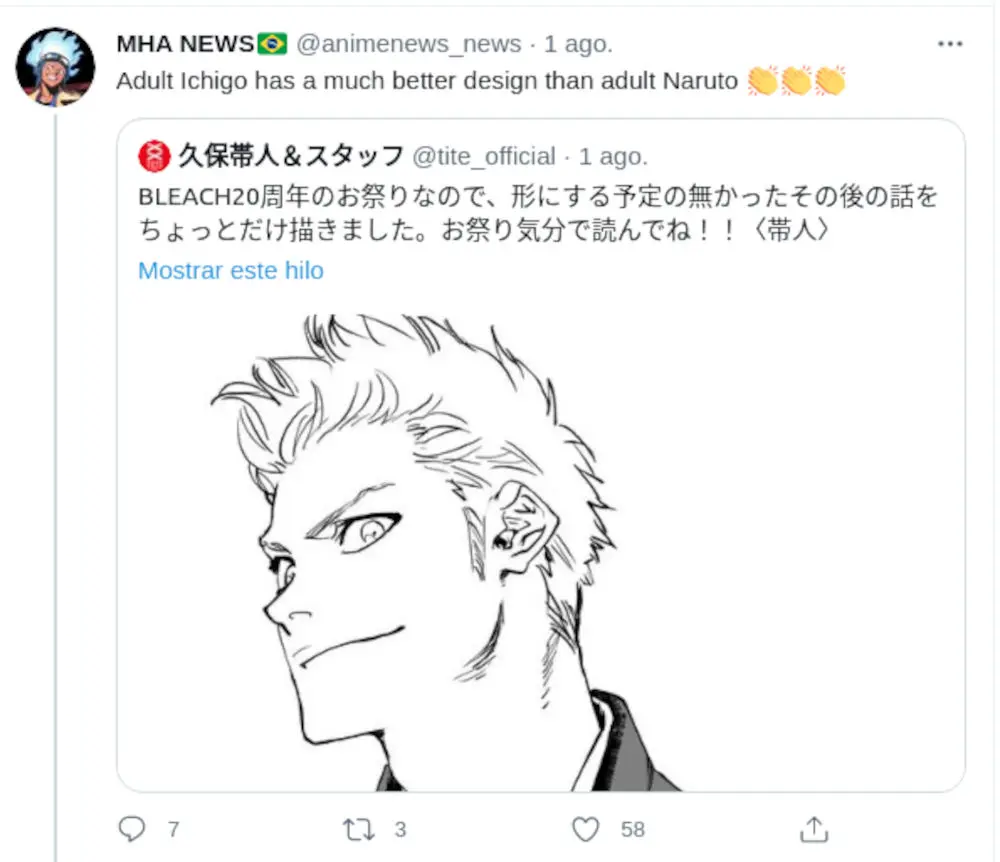Open the reply comment icon
The width and height of the screenshot is (1000, 862).
pos(132,829)
